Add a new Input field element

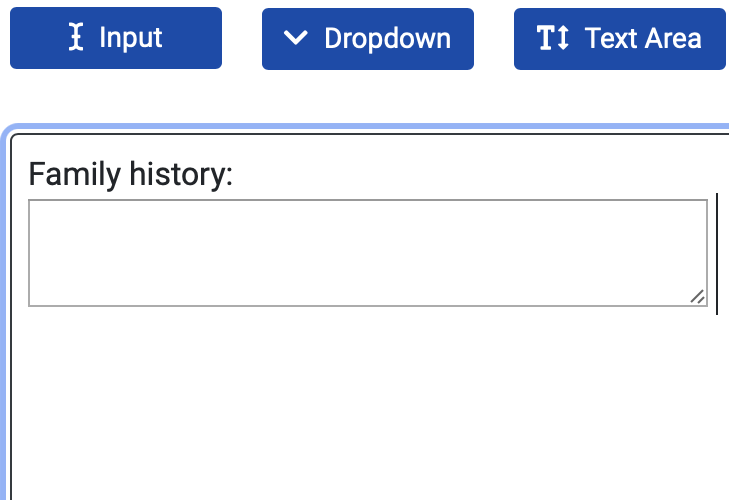(116, 38)
